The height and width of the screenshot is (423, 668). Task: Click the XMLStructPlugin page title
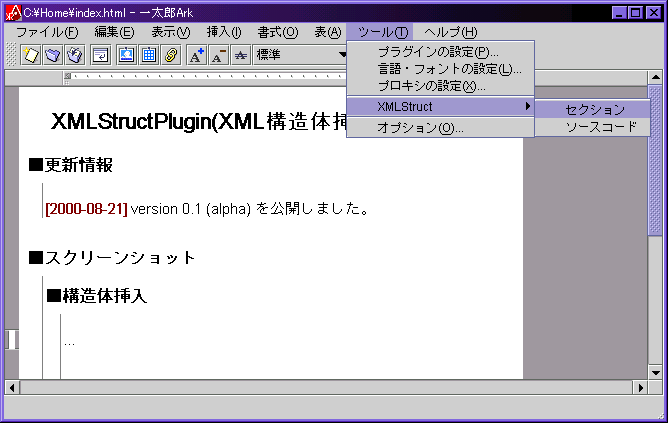[199, 122]
